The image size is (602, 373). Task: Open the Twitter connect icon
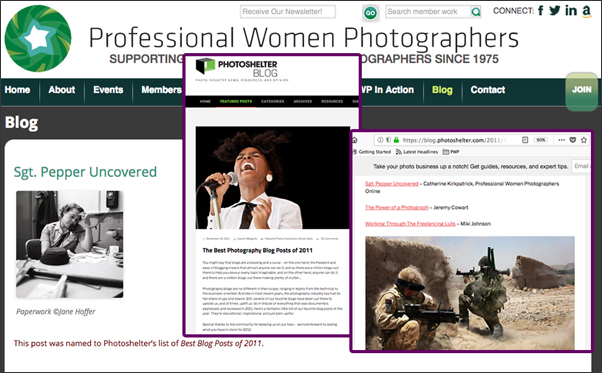[x=555, y=10]
